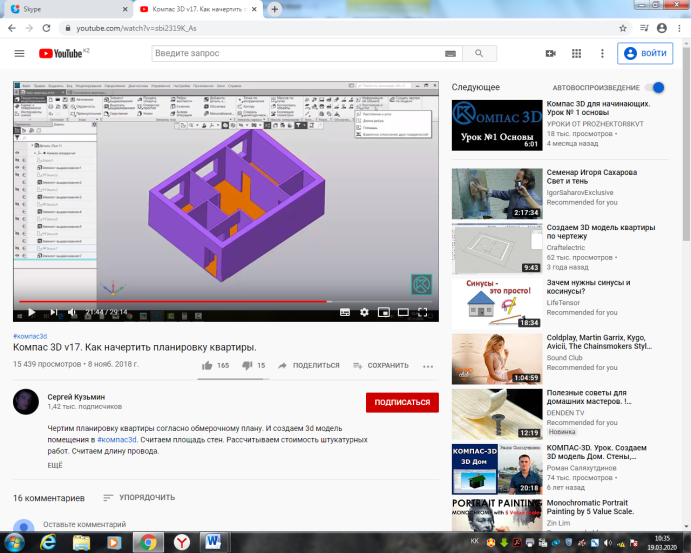Open УПОРЯДОЧИТЬ comment sorting dropdown

(139, 497)
